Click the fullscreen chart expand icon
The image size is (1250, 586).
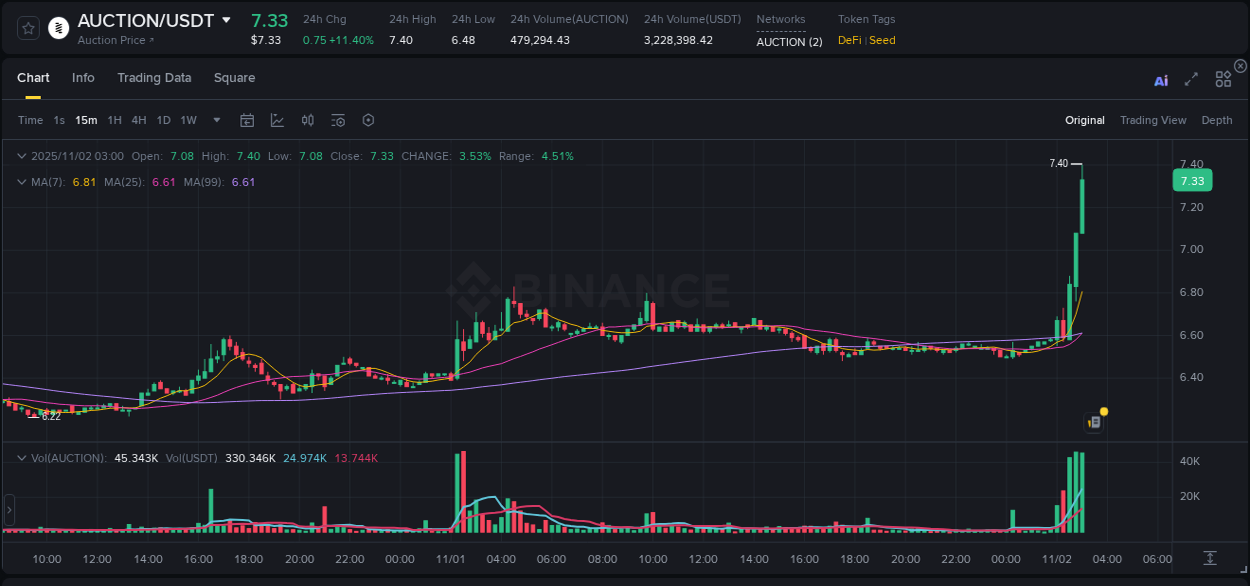[x=1190, y=80]
